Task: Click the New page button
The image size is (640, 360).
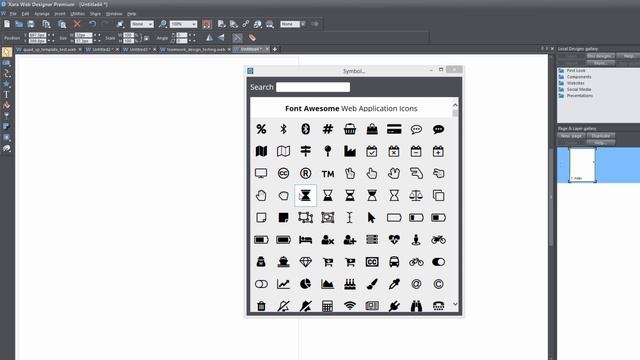Action: tap(571, 136)
